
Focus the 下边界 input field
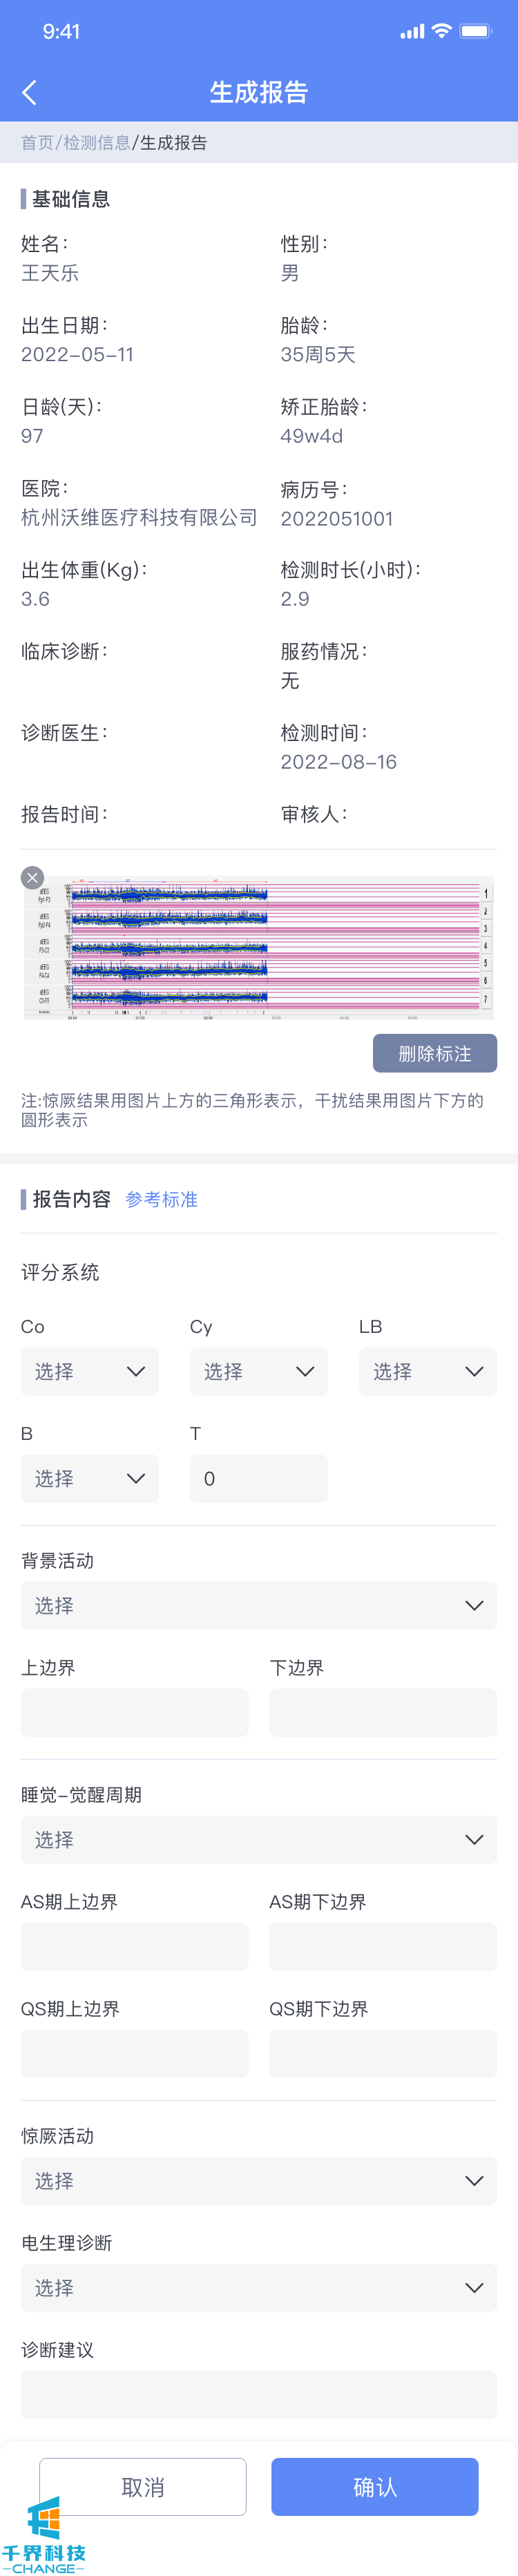pos(382,1712)
